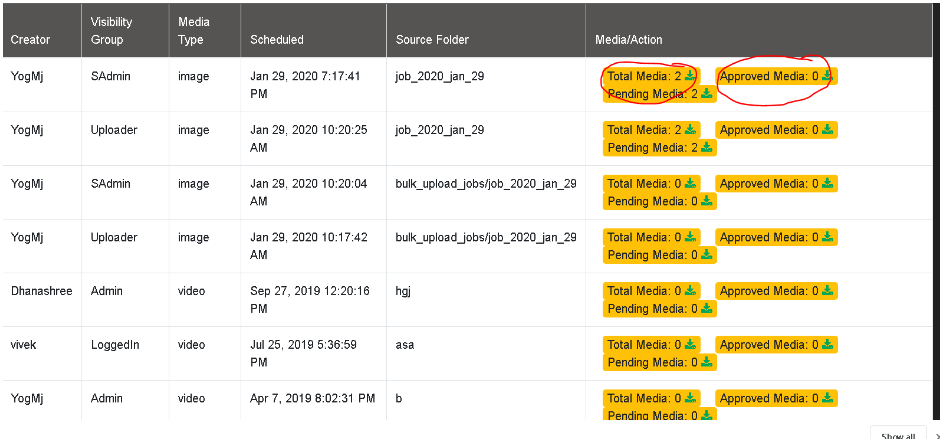944x447 pixels.
Task: Download Total Media for Apr 7, 2019 job
Action: [690, 398]
